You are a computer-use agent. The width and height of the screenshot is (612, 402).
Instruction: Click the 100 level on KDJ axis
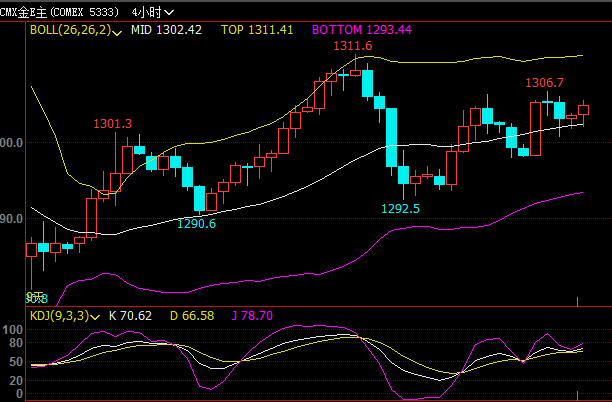click(x=12, y=330)
